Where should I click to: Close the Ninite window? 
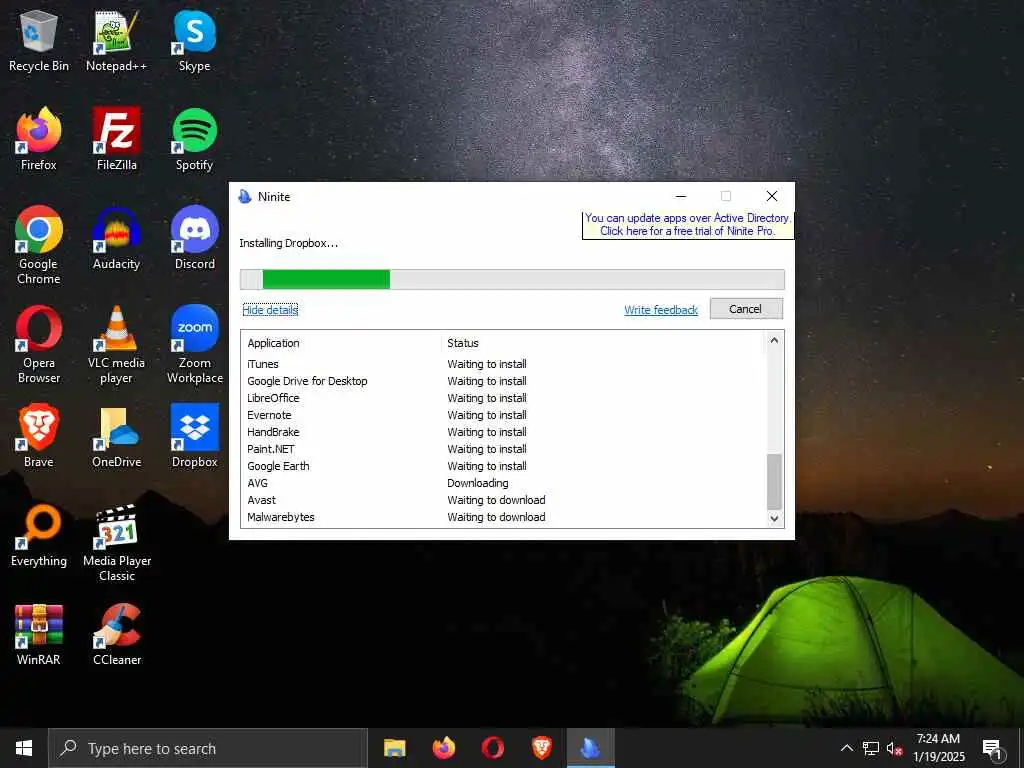pos(771,196)
